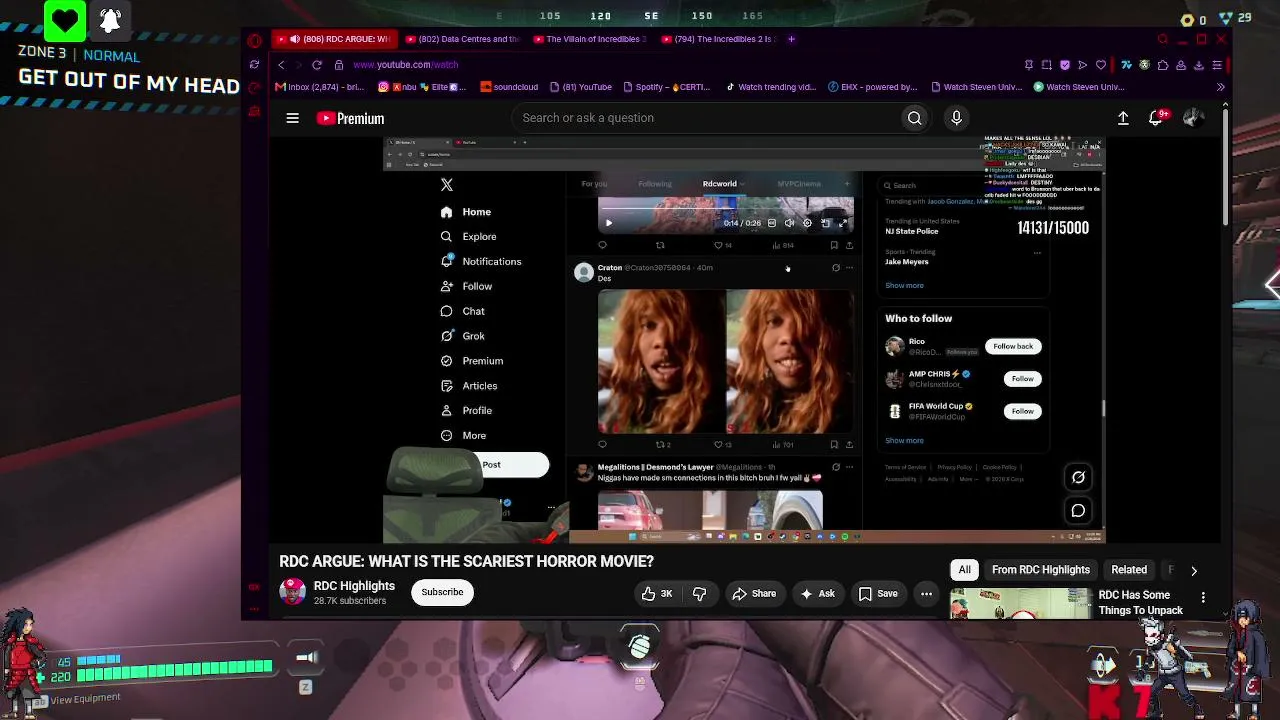Open a new browser tab
This screenshot has width=1280, height=720.
(x=791, y=39)
